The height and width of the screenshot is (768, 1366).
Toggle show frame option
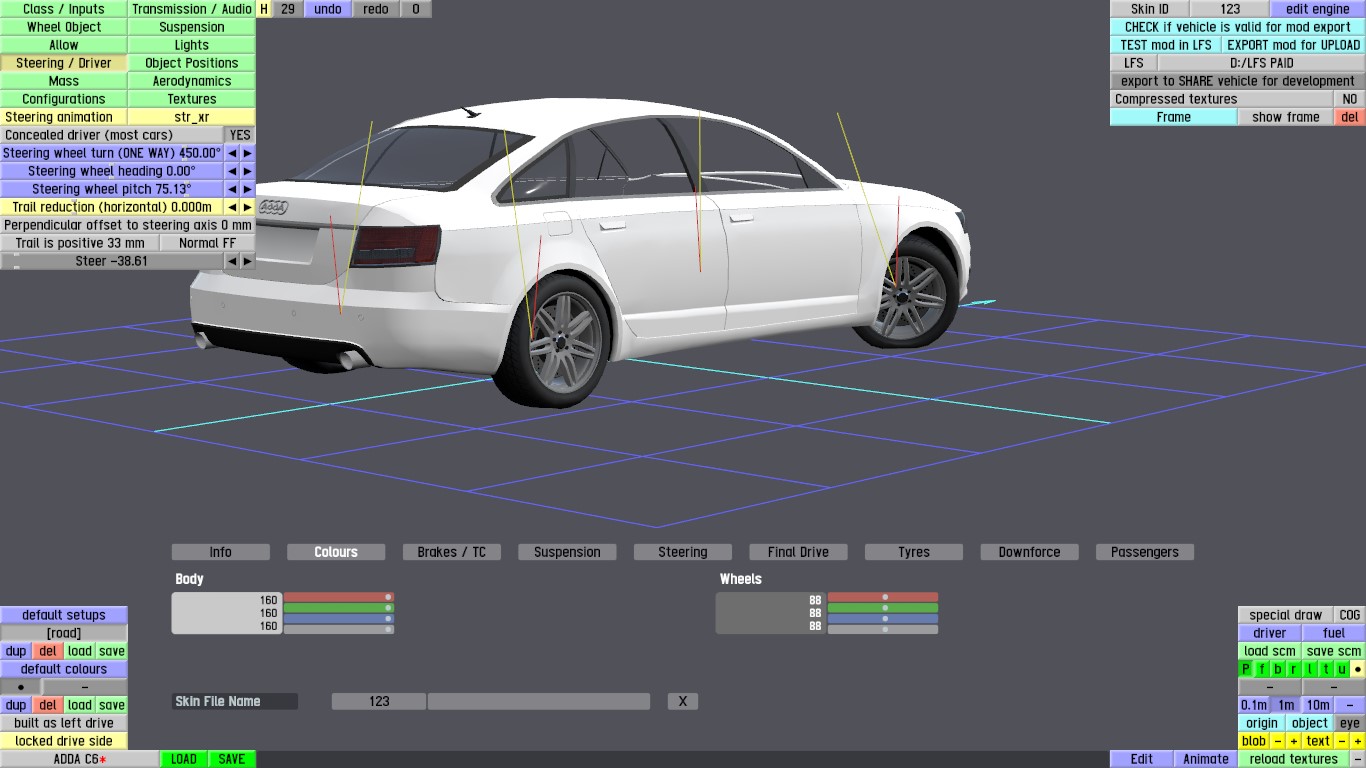coord(1286,117)
